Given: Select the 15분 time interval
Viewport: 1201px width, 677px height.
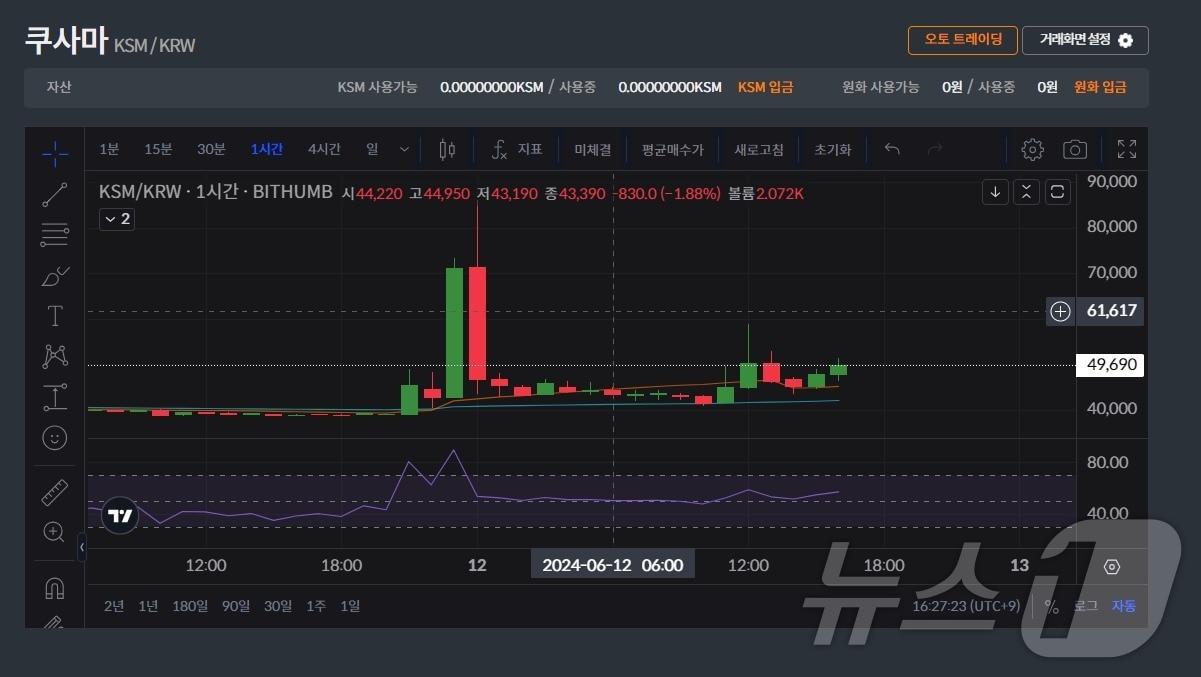Looking at the screenshot, I should pyautogui.click(x=158, y=150).
